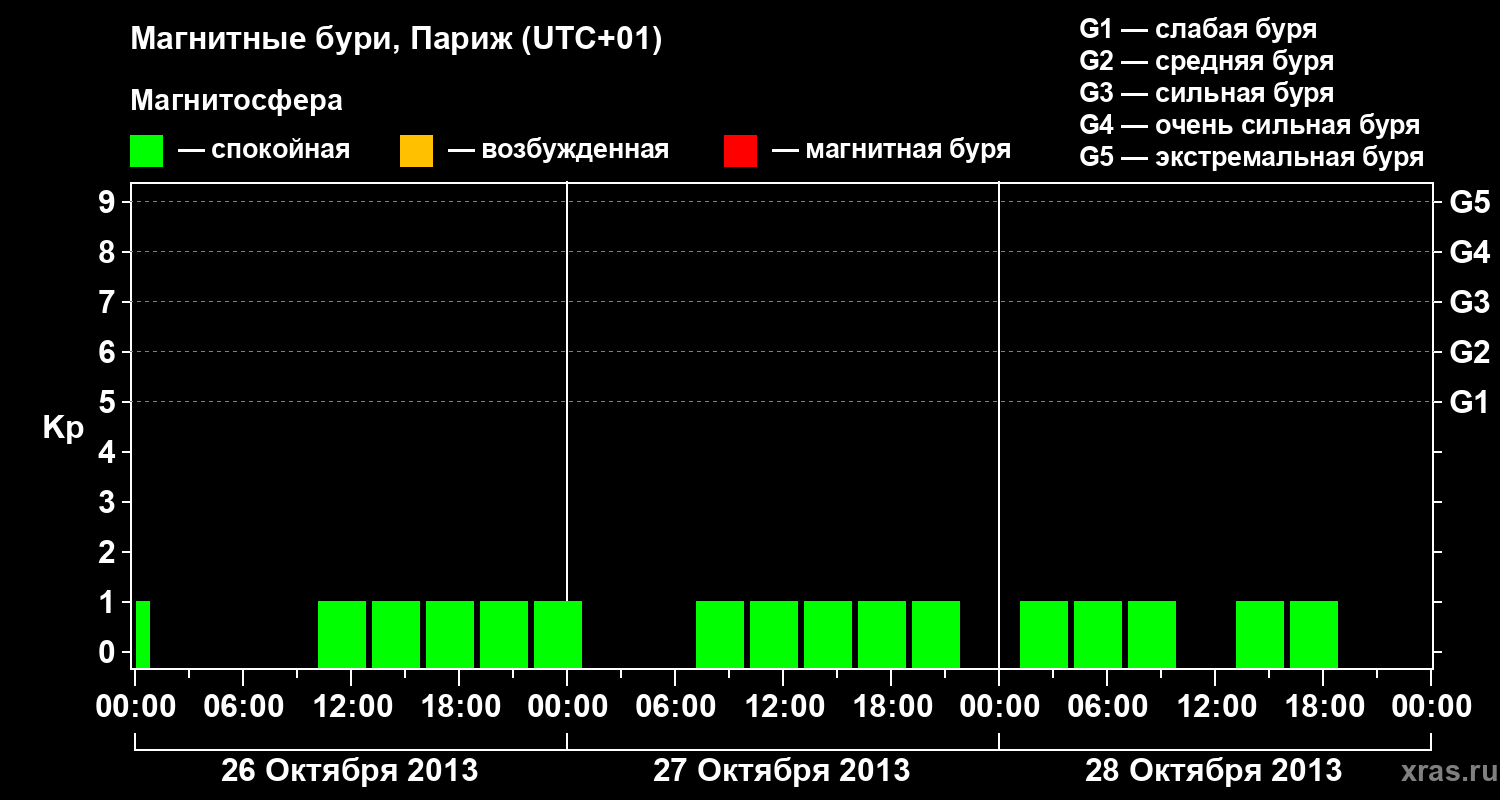
Task: Click the '12:00' time label above '26 Октября 2013'
Action: coord(351,707)
